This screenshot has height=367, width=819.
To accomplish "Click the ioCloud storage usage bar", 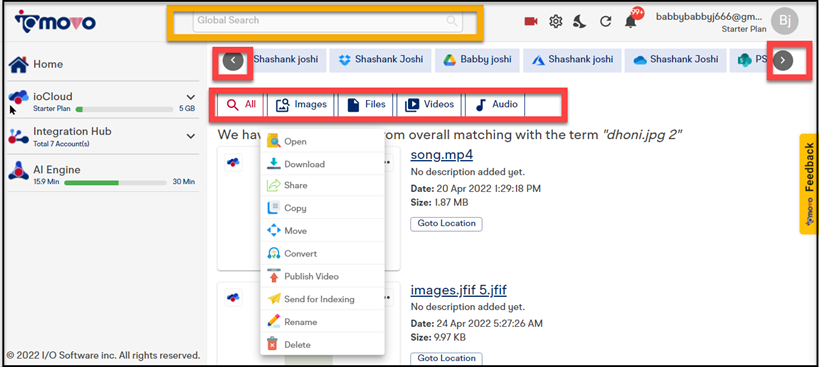I will (124, 110).
